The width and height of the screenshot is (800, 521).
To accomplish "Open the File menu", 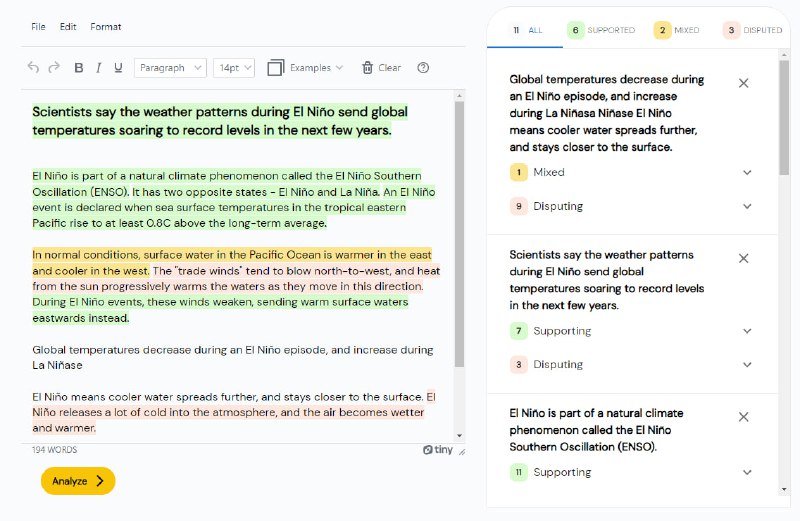I will click(38, 26).
